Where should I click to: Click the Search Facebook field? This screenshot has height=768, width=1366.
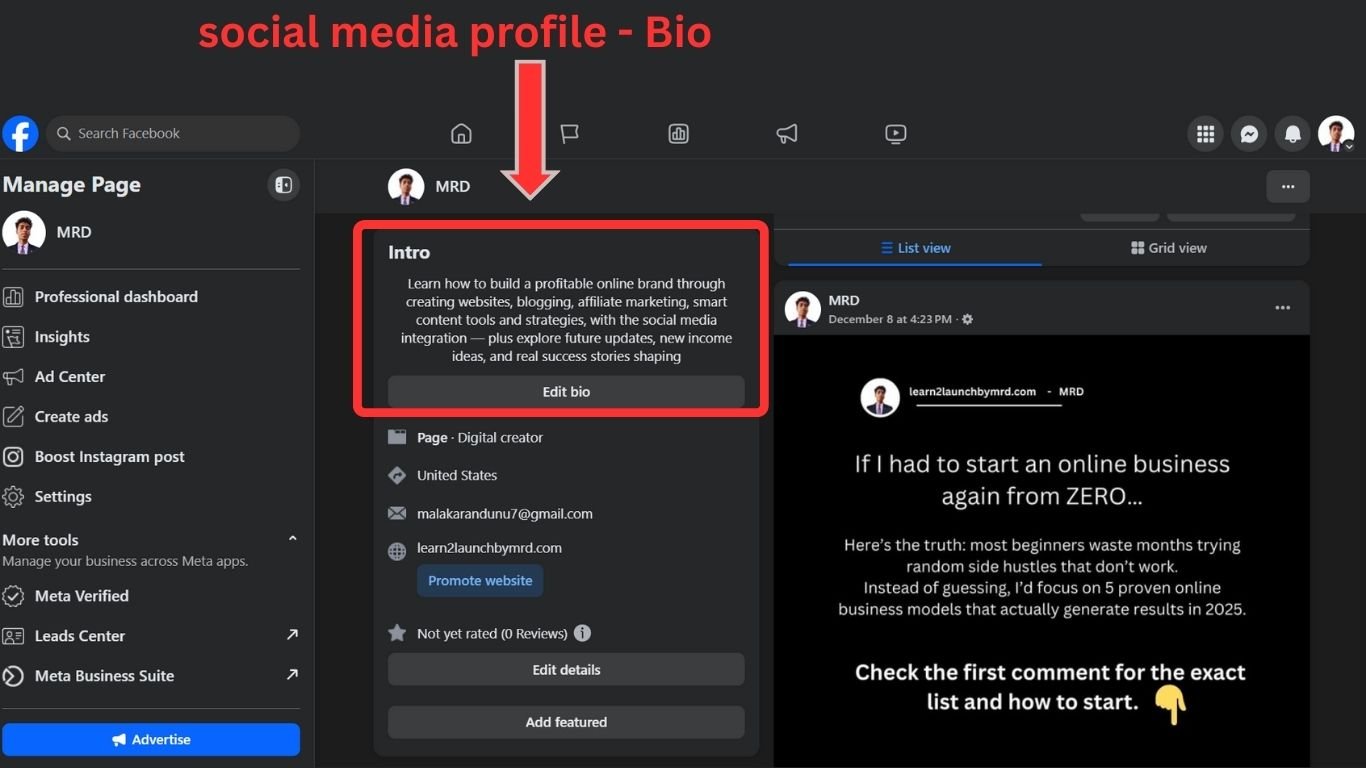(x=172, y=133)
